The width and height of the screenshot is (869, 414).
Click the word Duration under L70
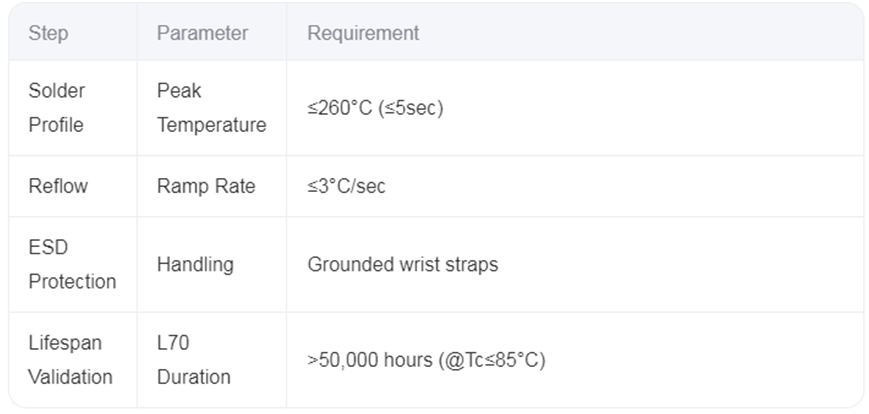[x=193, y=377]
